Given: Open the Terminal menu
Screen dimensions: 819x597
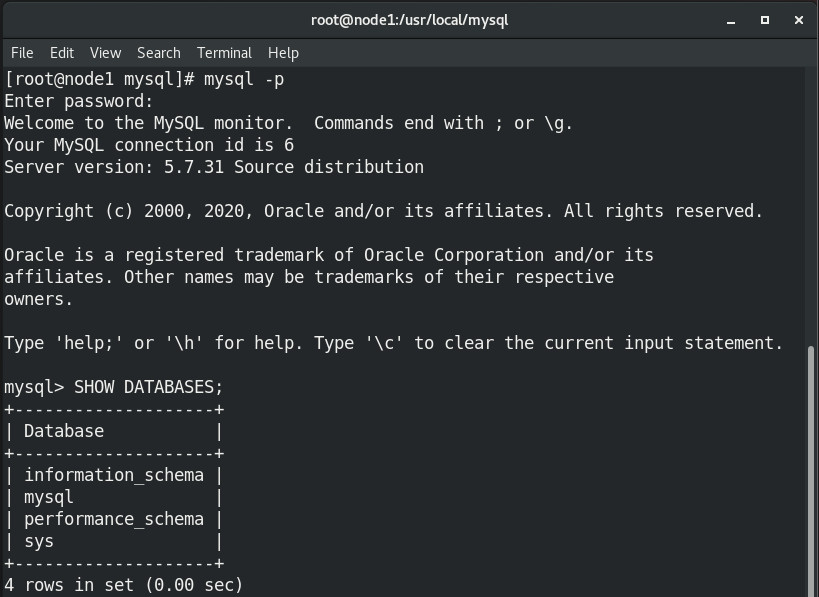Looking at the screenshot, I should click(224, 53).
